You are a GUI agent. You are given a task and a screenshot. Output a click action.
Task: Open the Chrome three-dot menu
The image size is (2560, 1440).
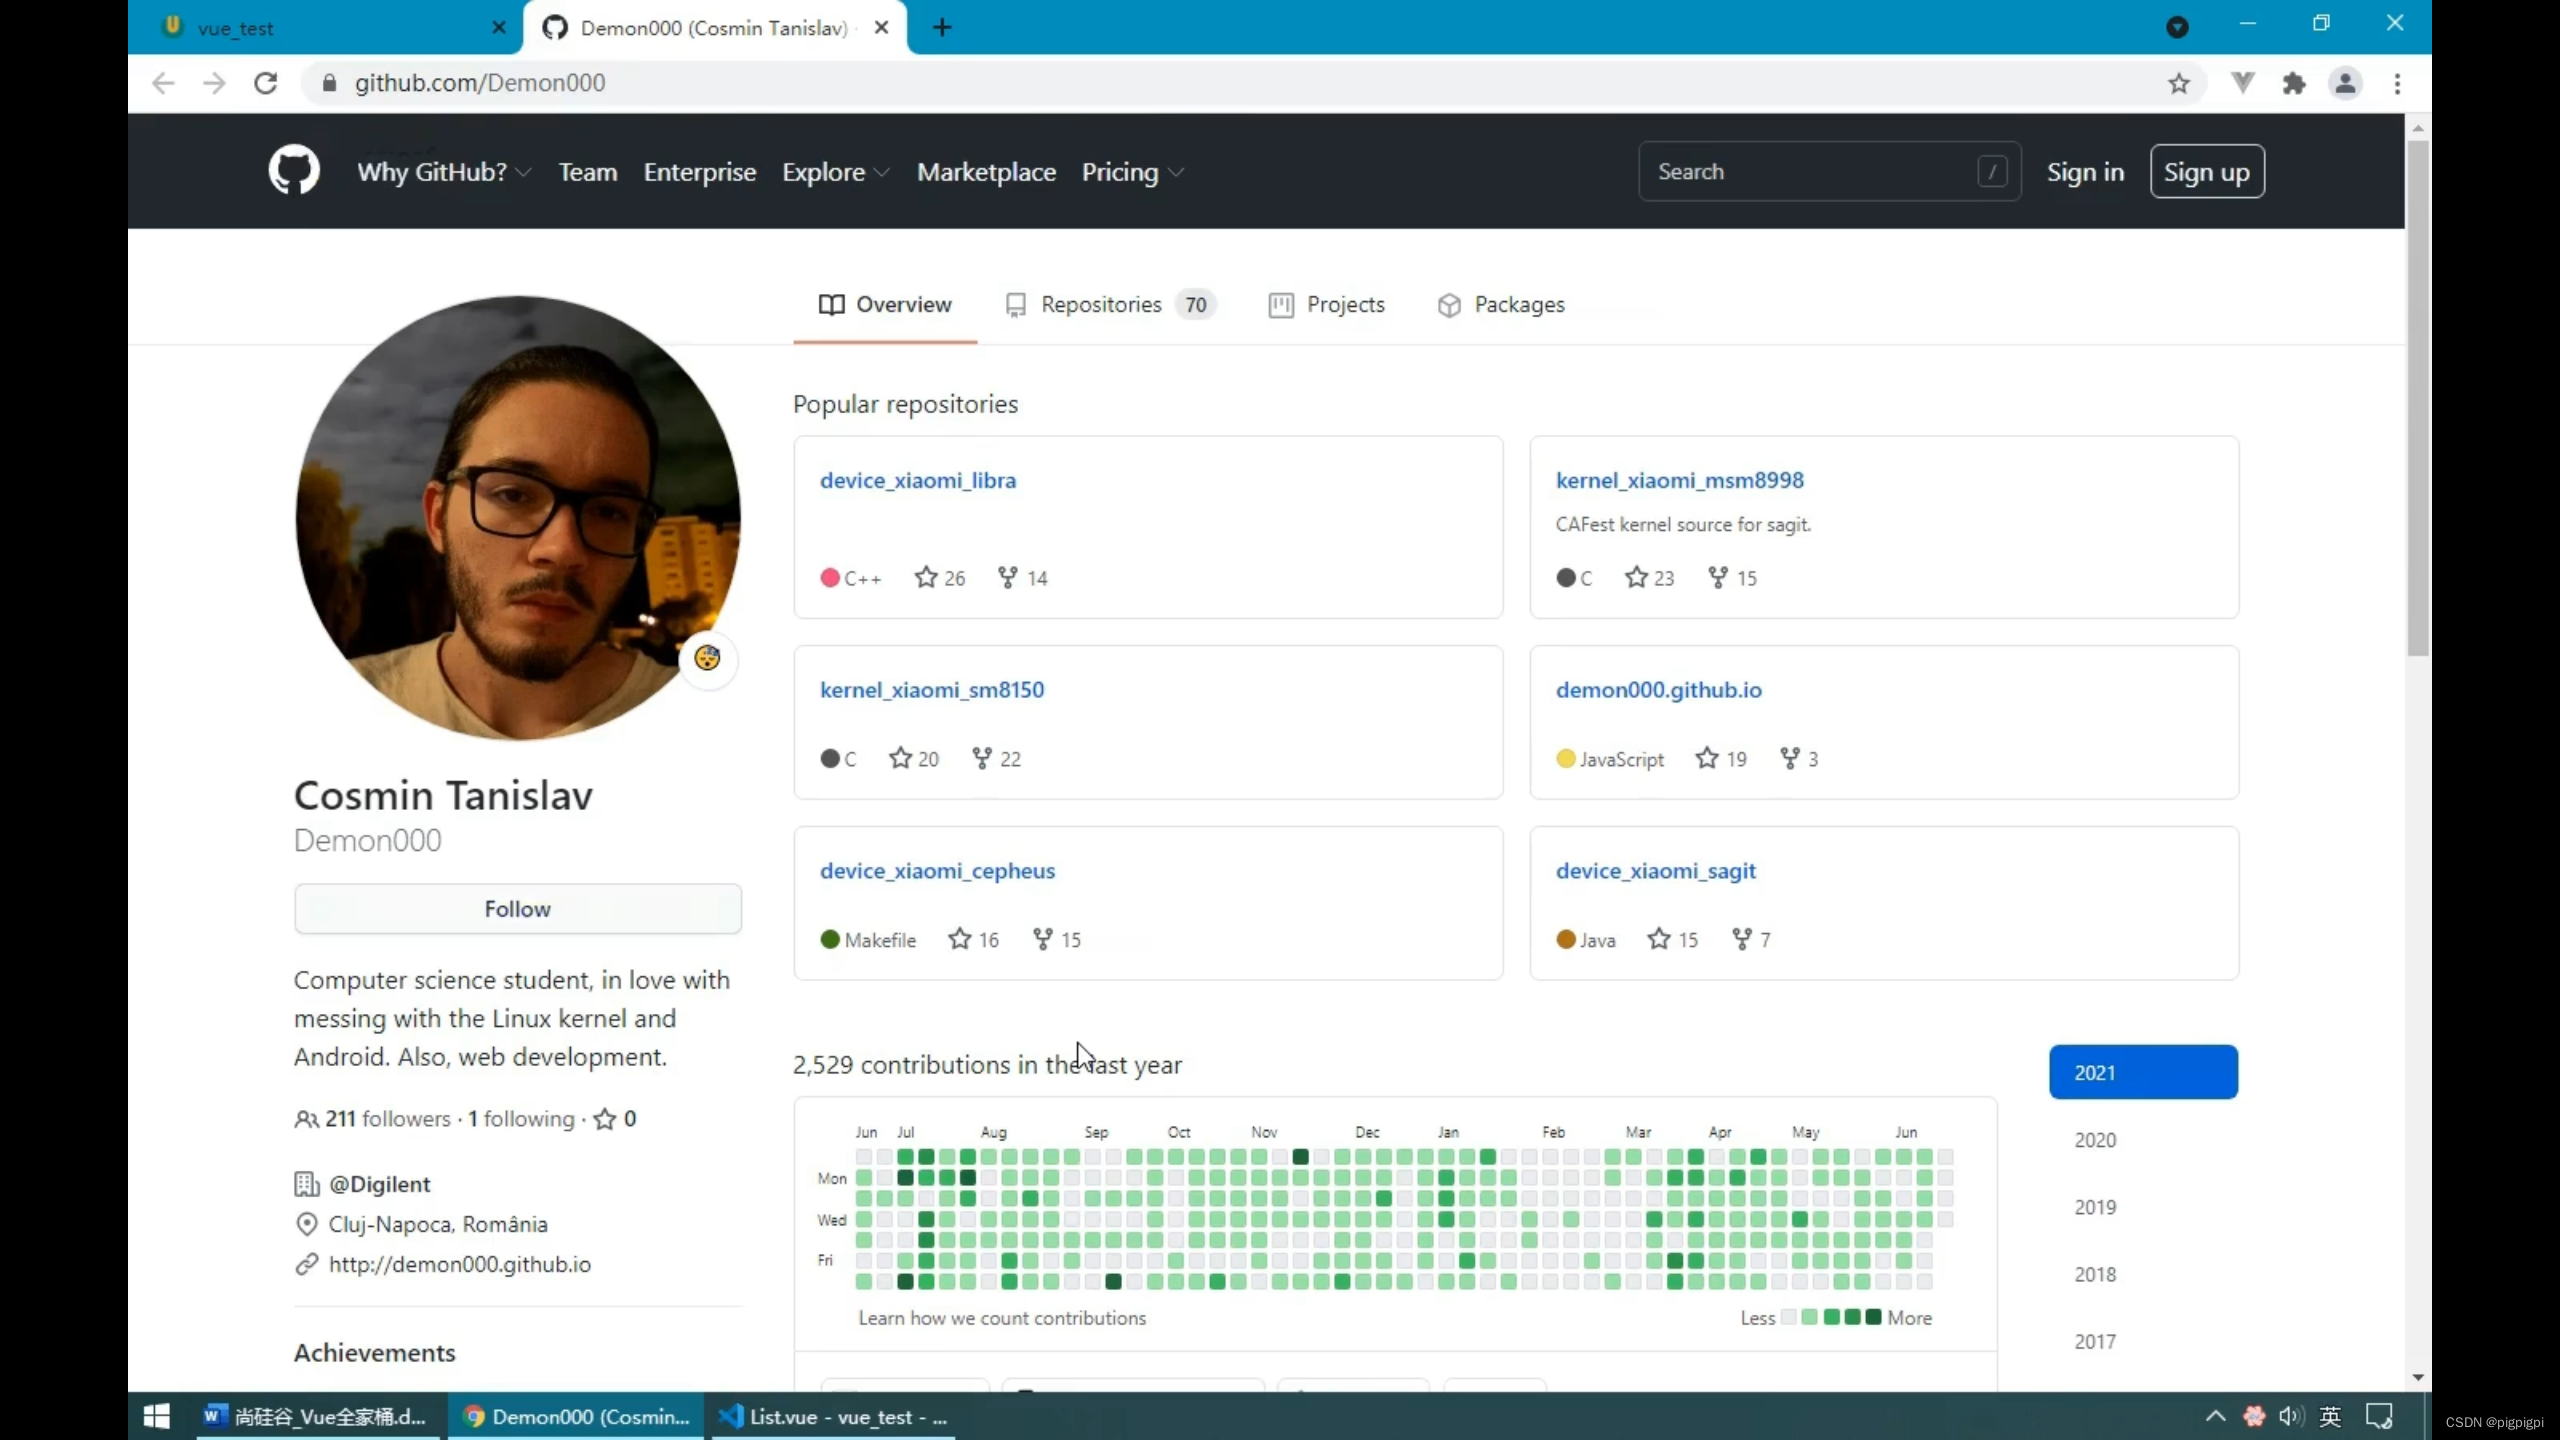[2397, 83]
